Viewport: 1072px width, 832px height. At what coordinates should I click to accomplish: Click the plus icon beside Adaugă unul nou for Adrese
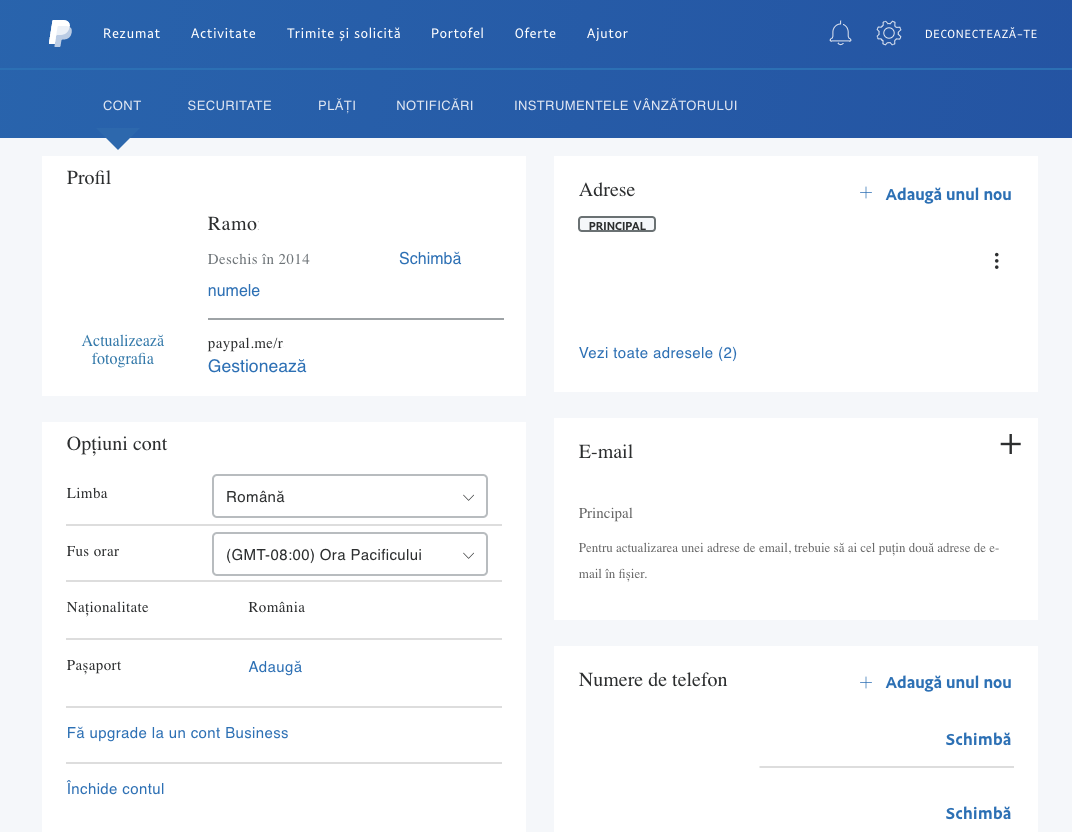pyautogui.click(x=864, y=193)
